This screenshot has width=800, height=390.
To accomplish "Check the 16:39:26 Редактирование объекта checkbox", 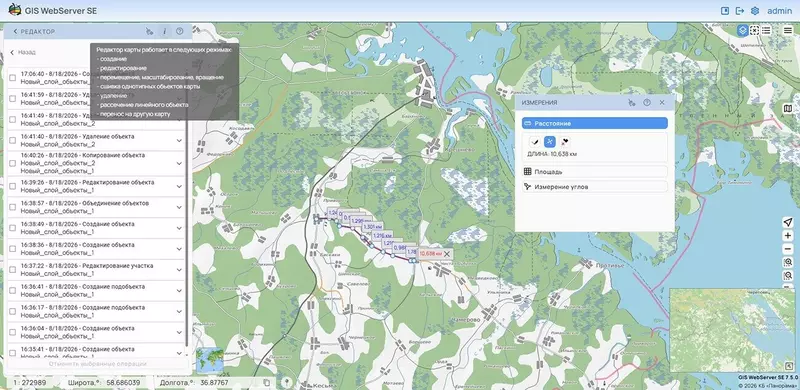I will pyautogui.click(x=13, y=186).
